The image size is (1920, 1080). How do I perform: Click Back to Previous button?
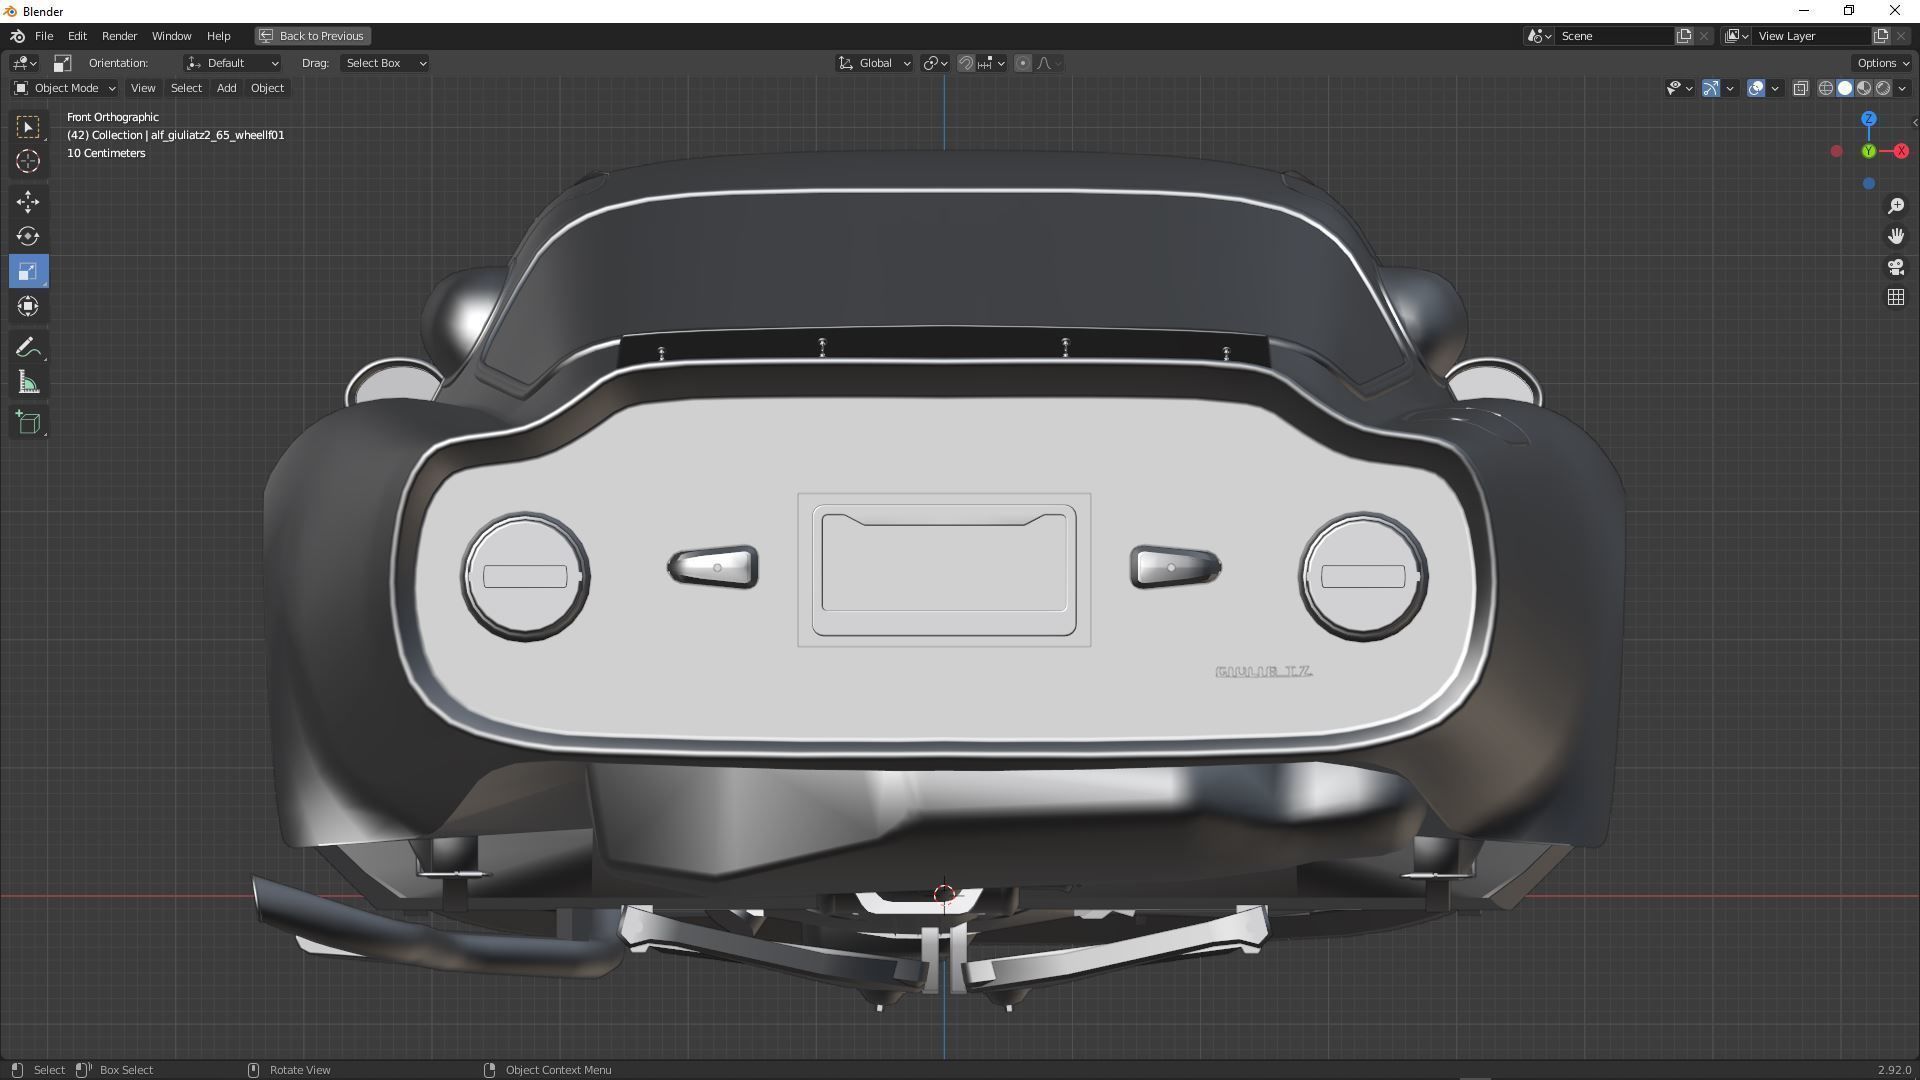point(312,36)
